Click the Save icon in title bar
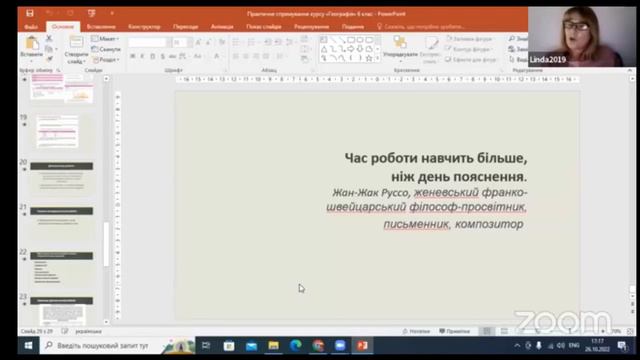This screenshot has height=360, width=640. (x=30, y=13)
